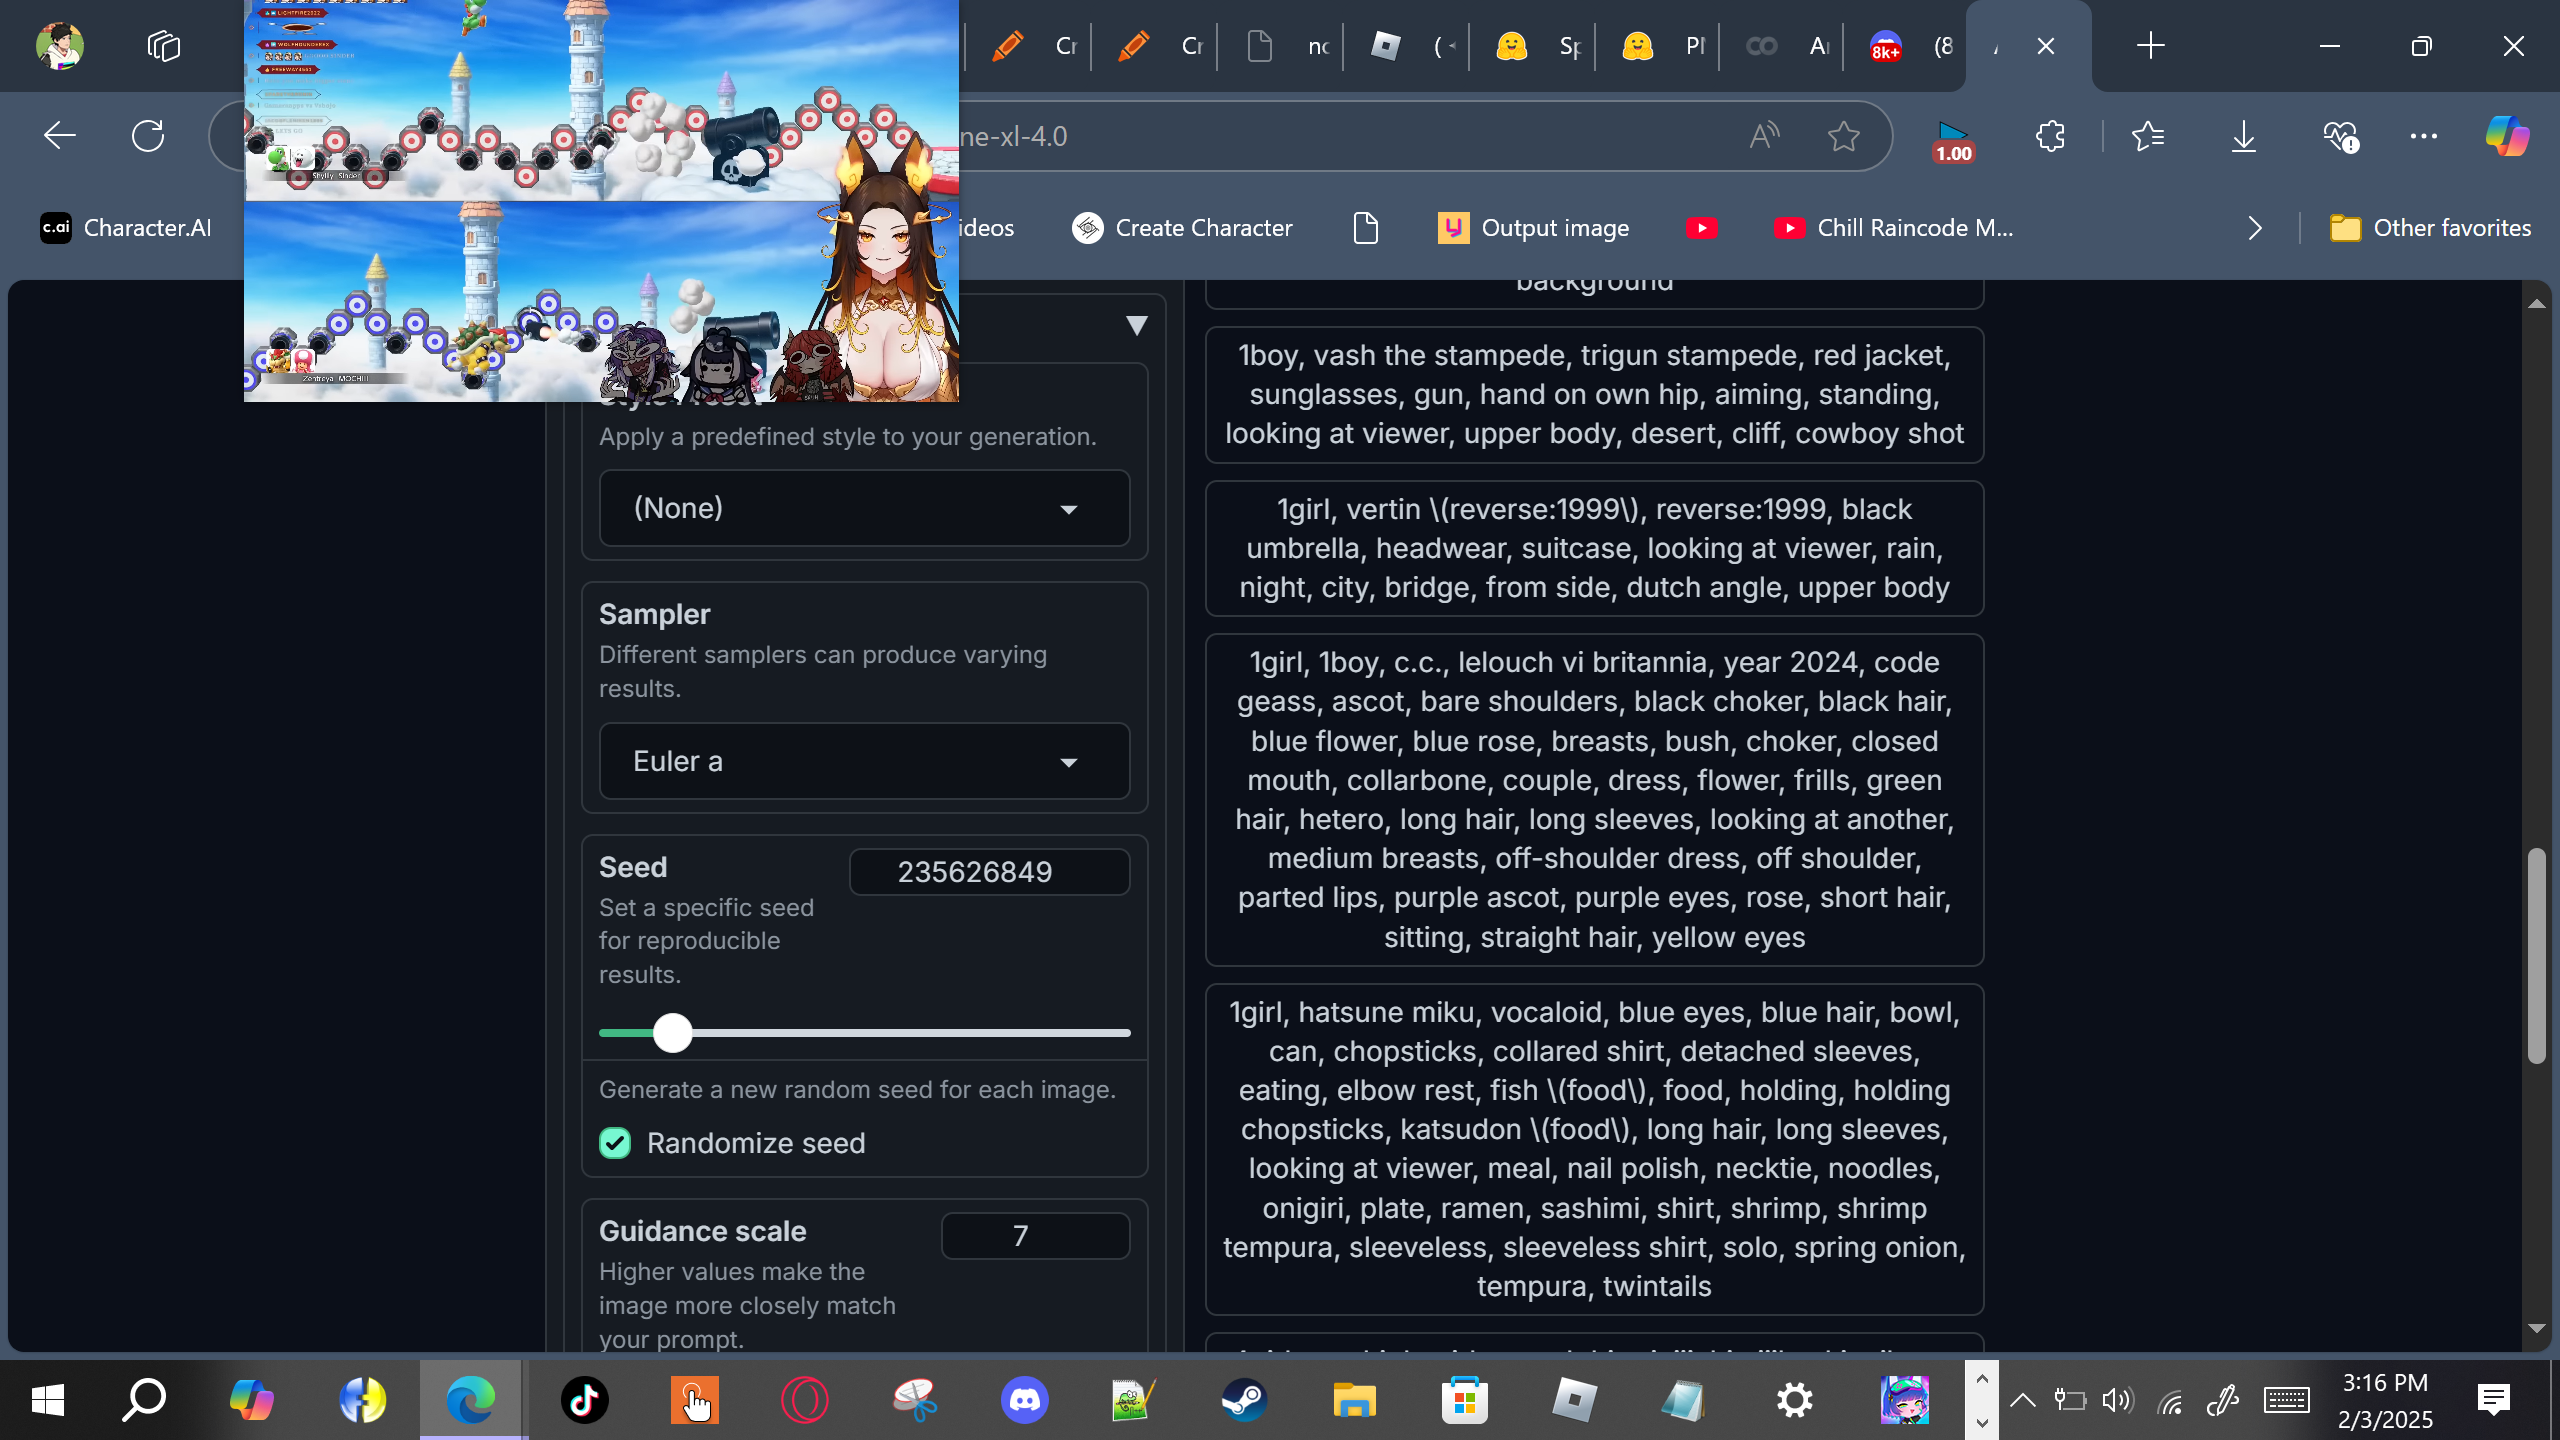Click the Seed slider handle
The width and height of the screenshot is (2560, 1440).
point(673,1032)
